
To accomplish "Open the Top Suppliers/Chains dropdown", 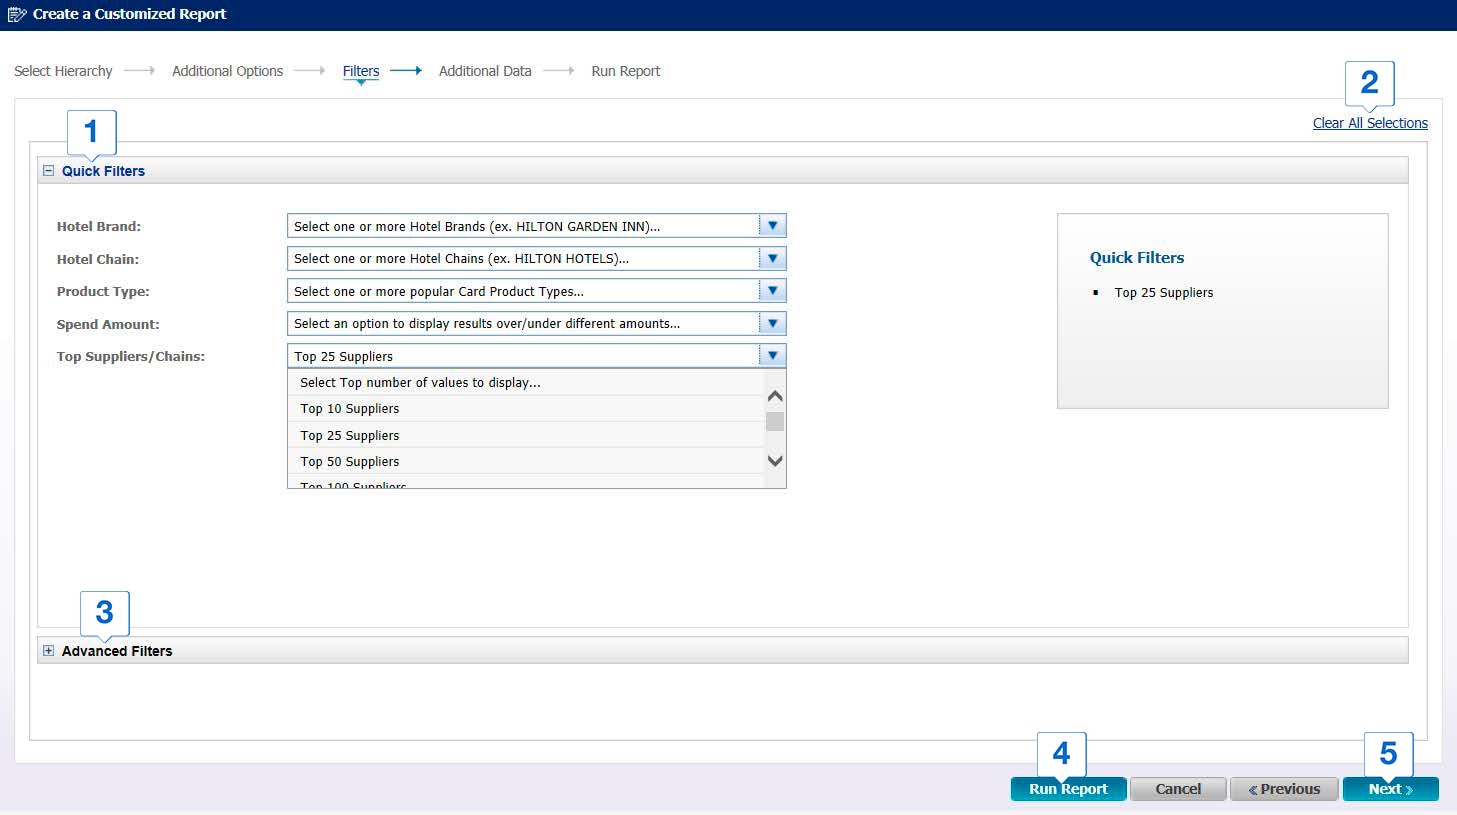I will tap(772, 355).
